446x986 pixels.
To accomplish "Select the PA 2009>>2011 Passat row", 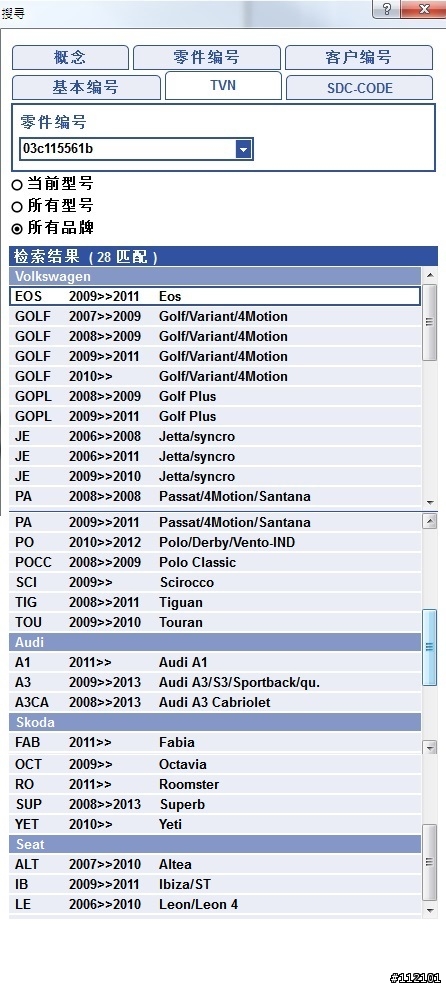I will pos(215,523).
